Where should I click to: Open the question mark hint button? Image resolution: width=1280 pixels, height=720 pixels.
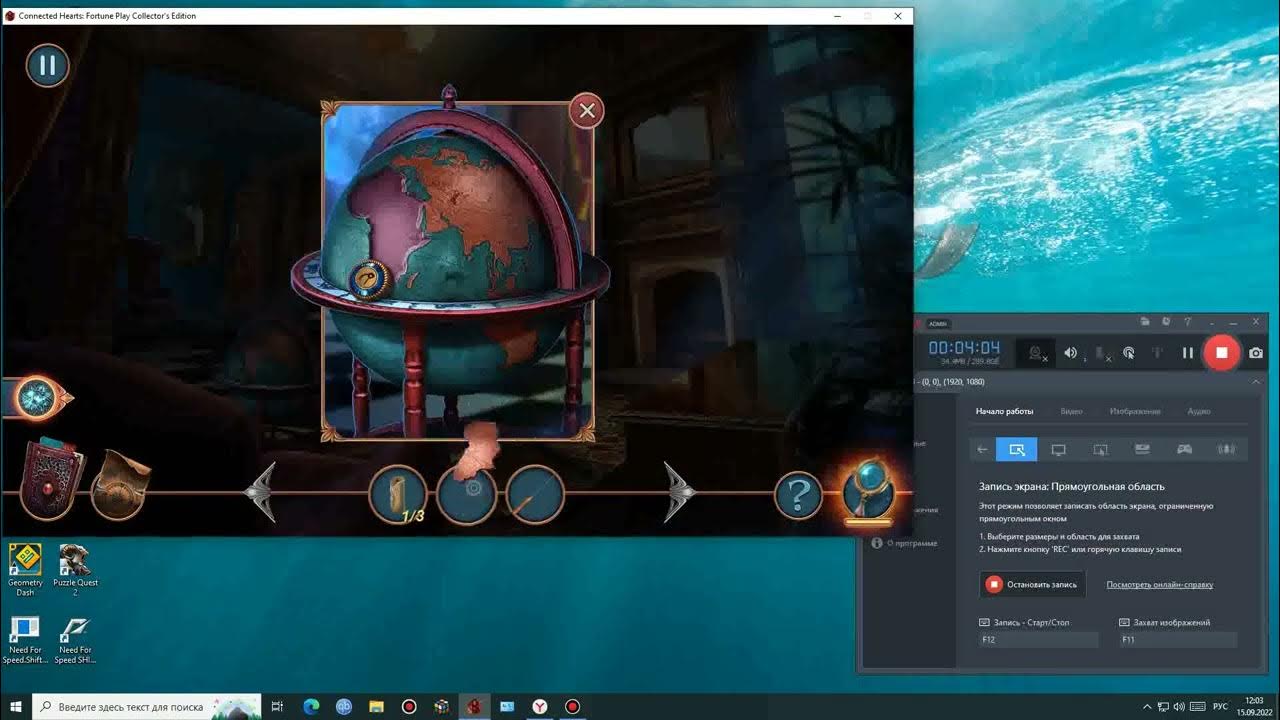point(798,494)
